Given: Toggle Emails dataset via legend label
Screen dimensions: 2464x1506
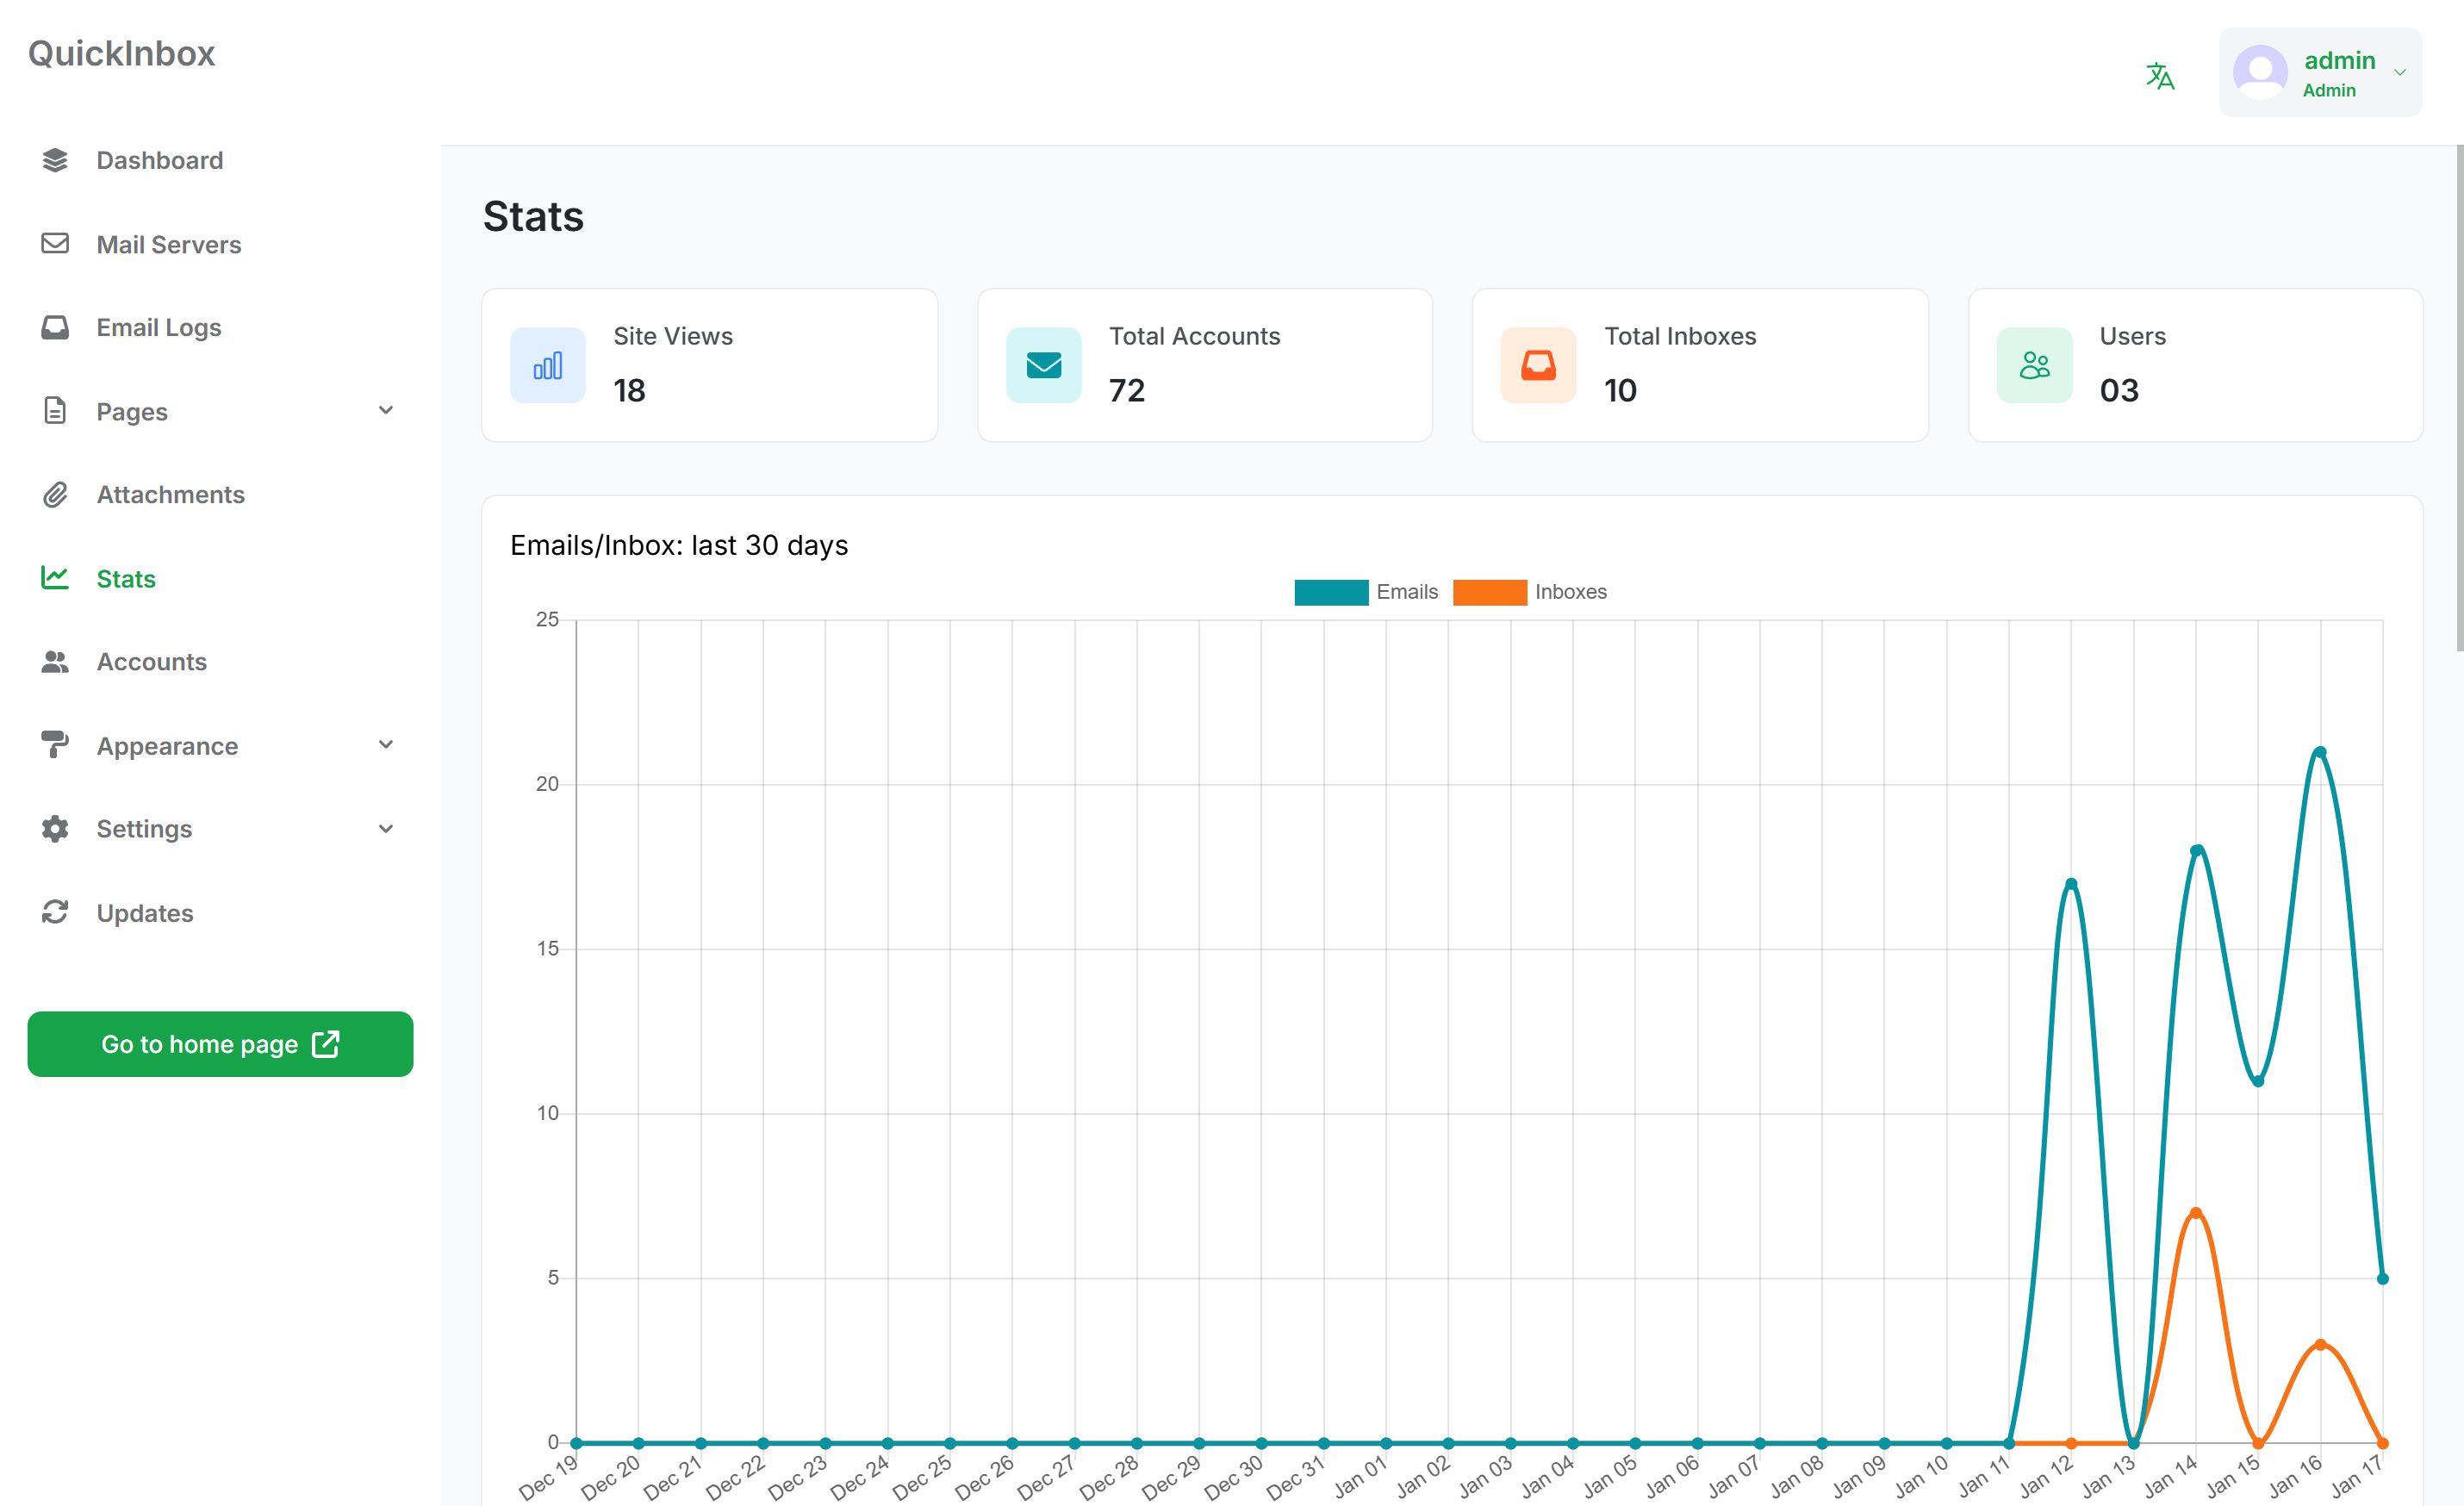Looking at the screenshot, I should coord(1406,592).
